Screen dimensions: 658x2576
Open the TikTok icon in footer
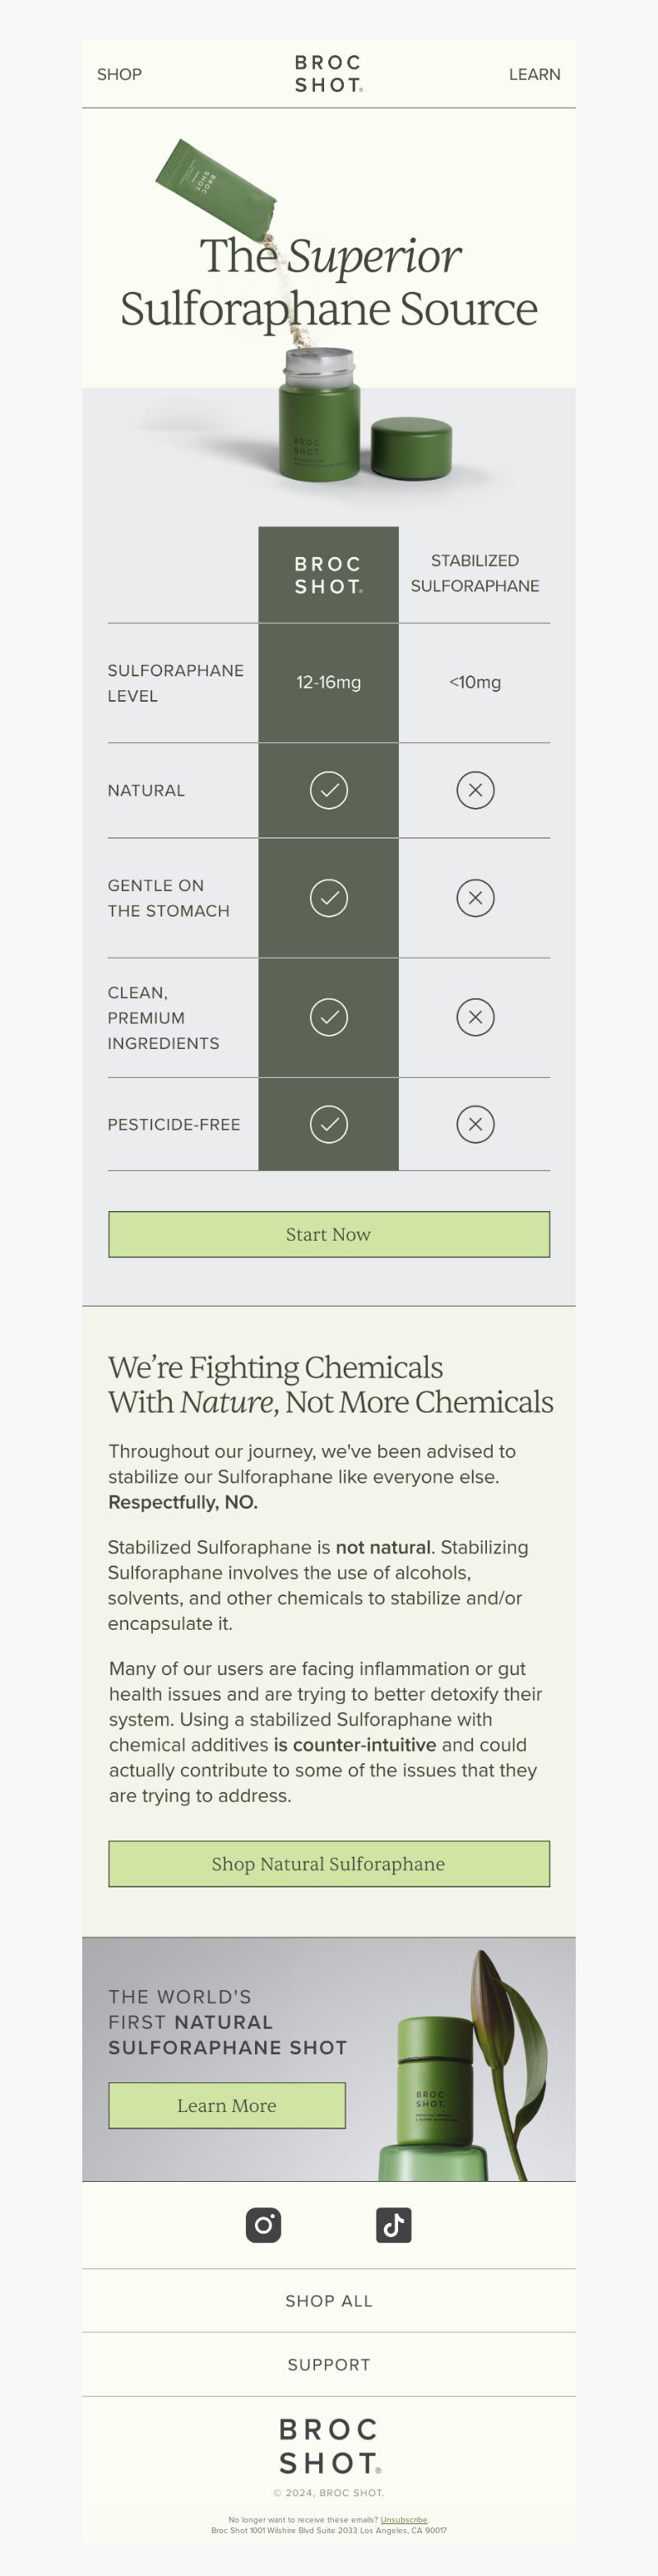(x=393, y=2225)
